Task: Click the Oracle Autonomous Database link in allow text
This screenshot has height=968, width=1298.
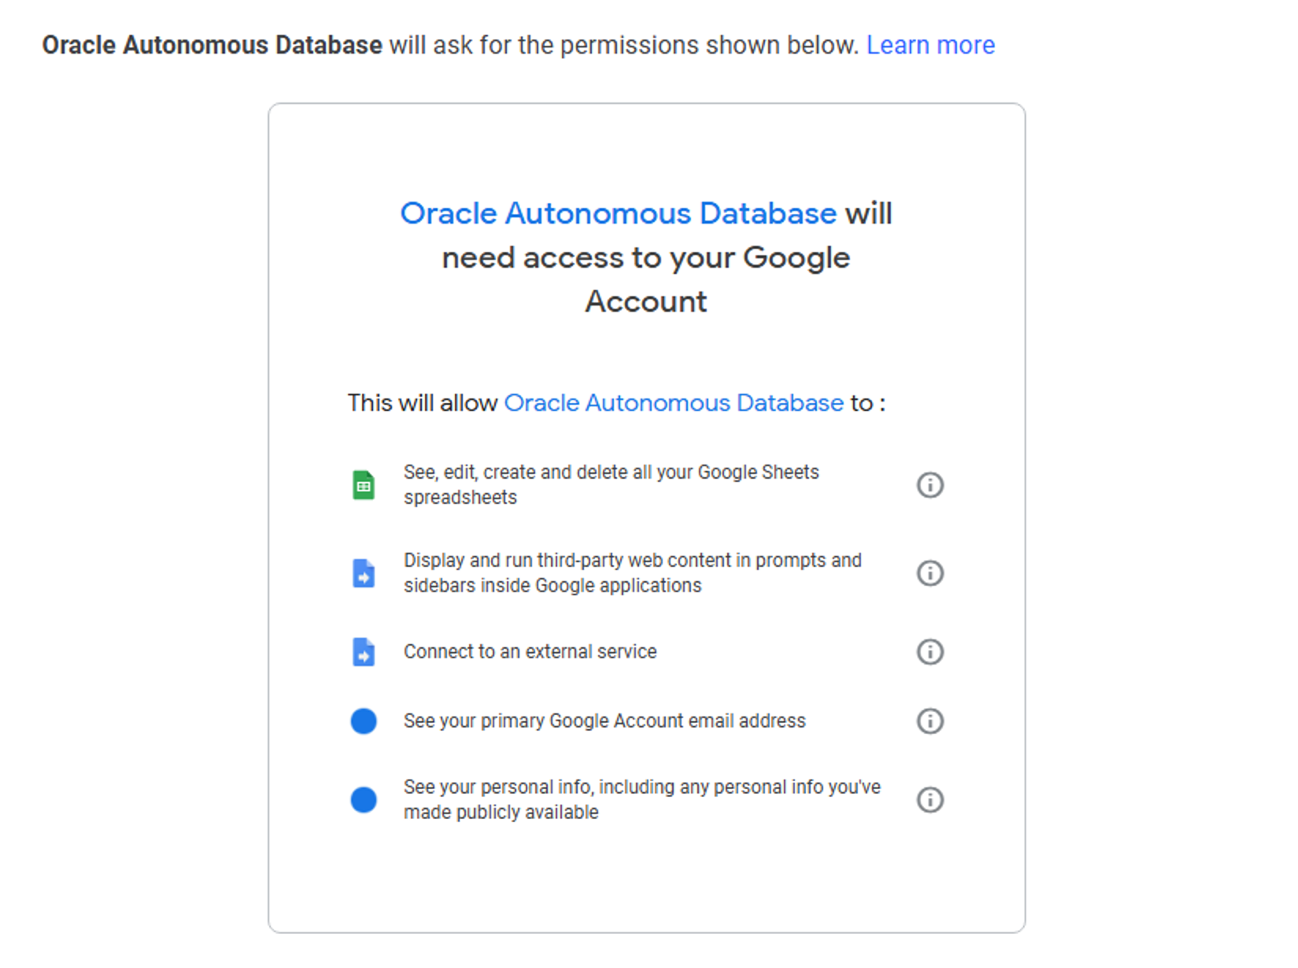Action: (673, 402)
